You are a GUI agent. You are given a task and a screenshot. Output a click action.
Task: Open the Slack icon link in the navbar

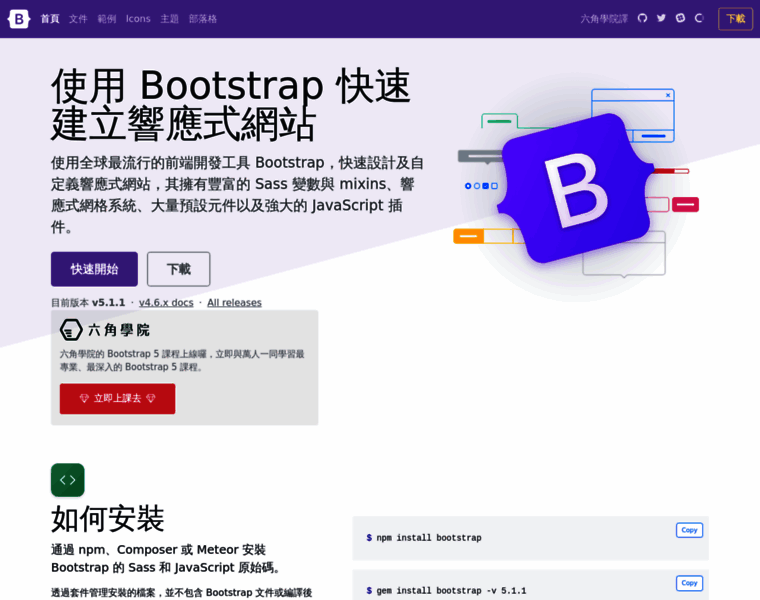(x=681, y=18)
